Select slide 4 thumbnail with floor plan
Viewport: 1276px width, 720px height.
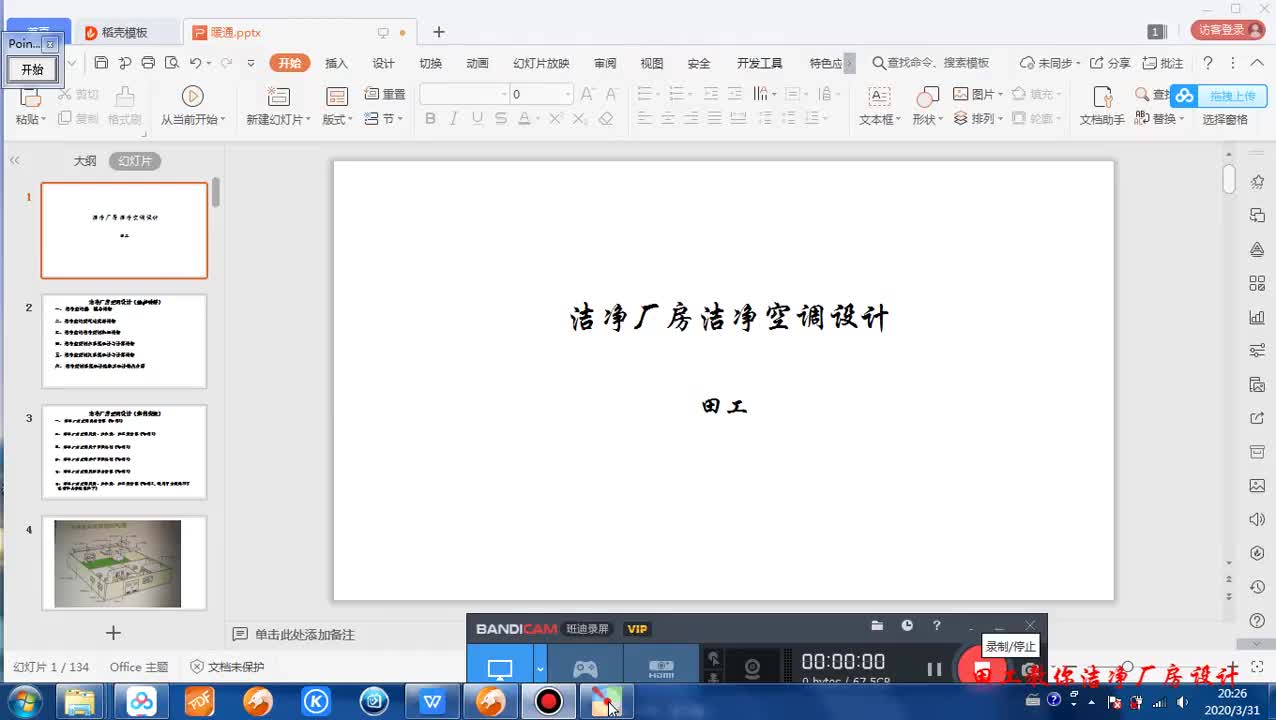tap(124, 563)
